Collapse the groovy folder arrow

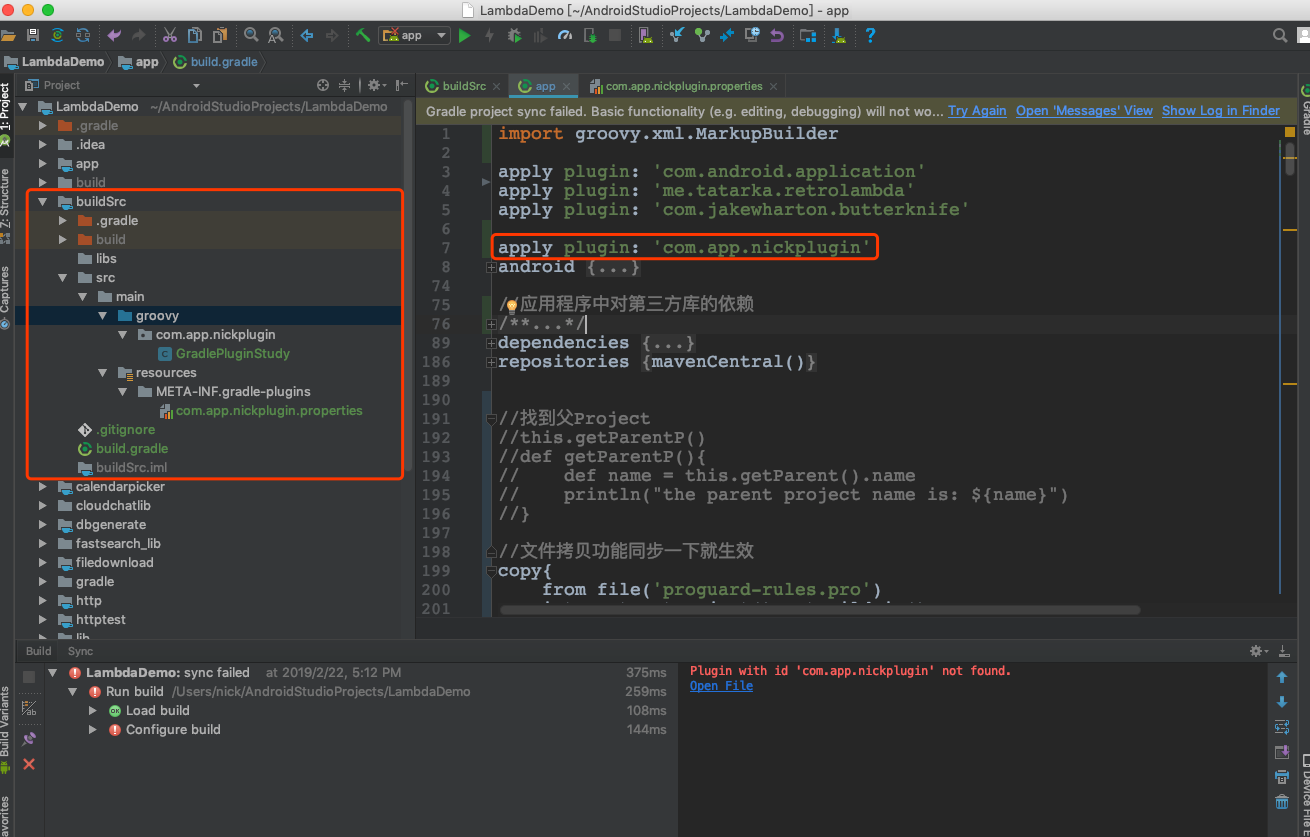[102, 316]
